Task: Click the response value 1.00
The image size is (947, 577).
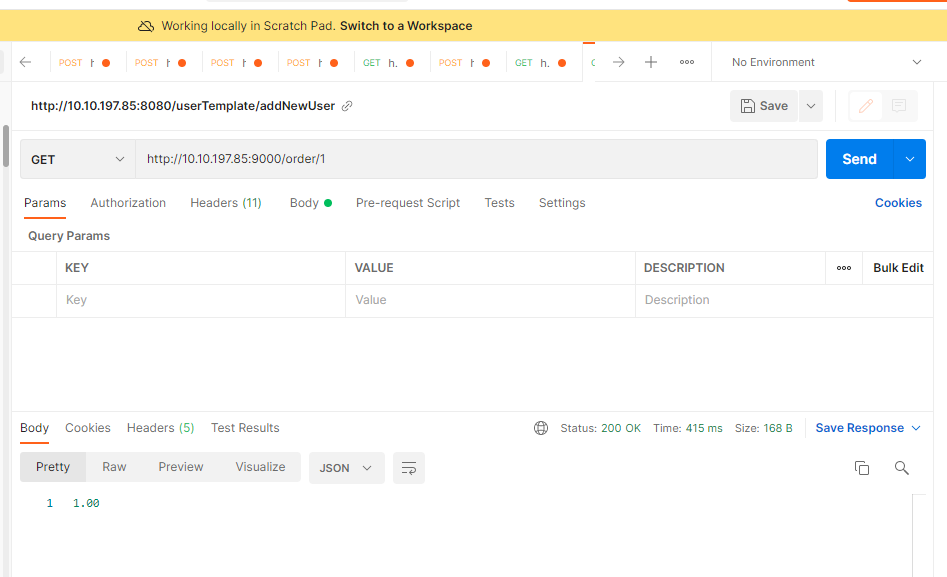Action: (86, 503)
